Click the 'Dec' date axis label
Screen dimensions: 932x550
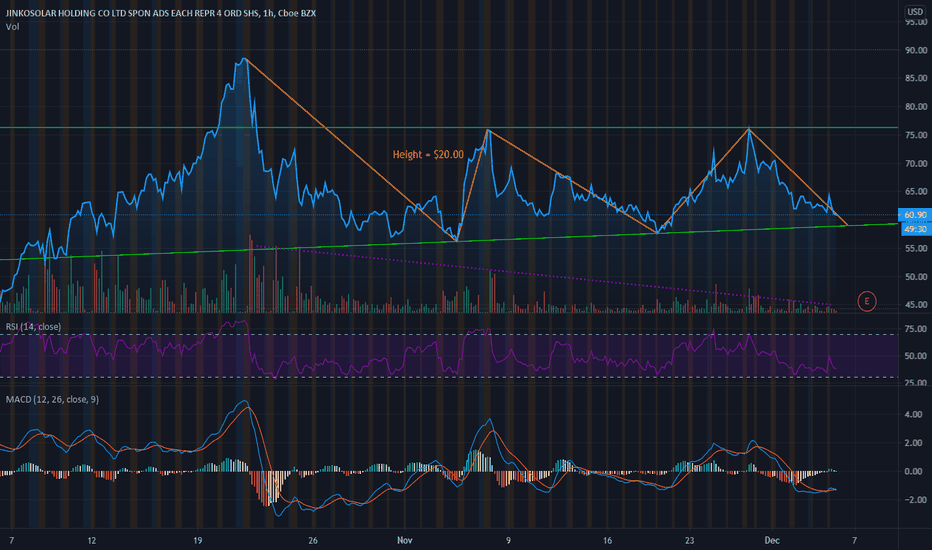(772, 540)
